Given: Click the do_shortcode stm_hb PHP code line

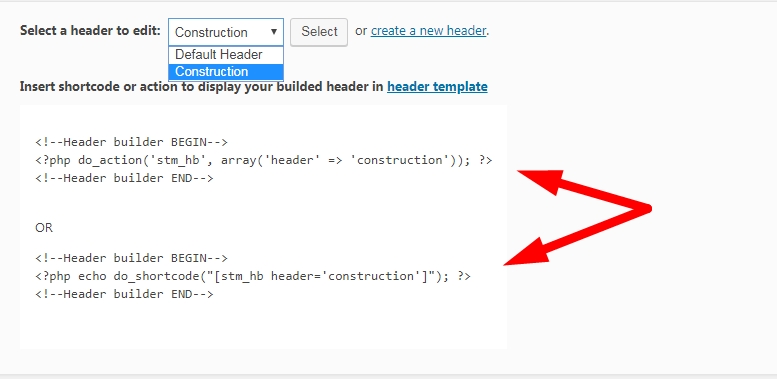Looking at the screenshot, I should (x=253, y=276).
